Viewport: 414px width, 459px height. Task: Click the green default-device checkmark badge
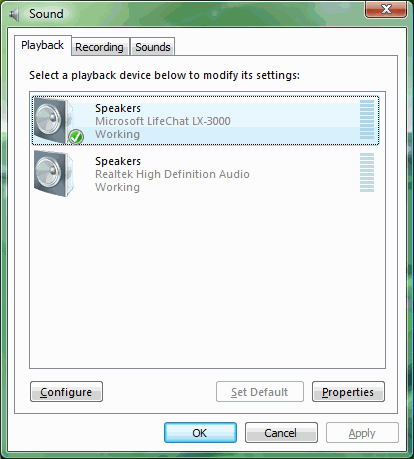coord(76,137)
